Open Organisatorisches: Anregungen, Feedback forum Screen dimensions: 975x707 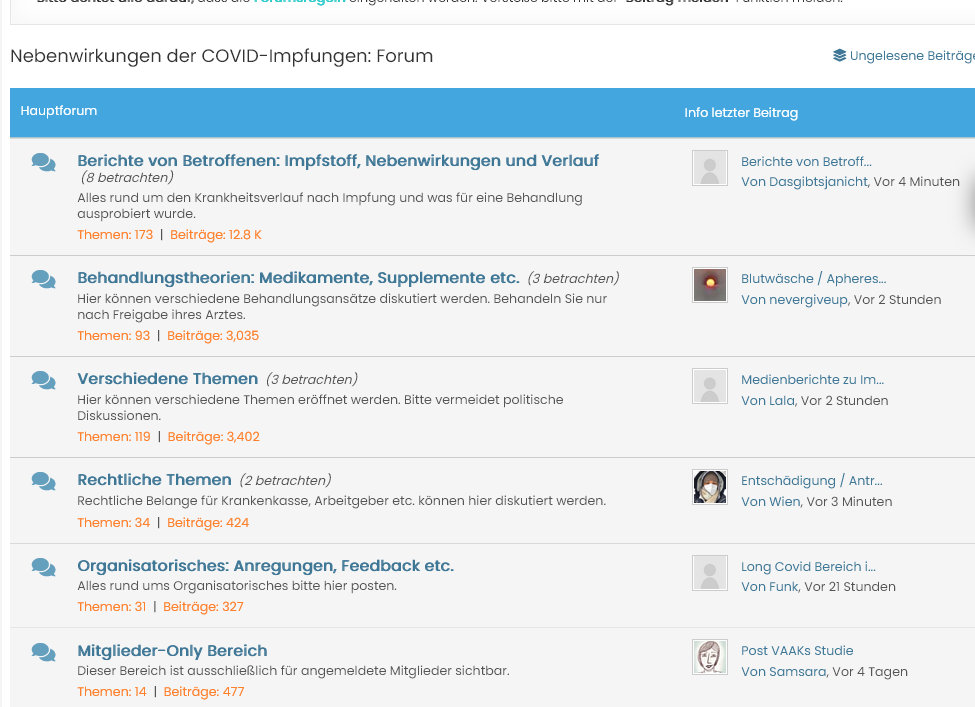(x=265, y=566)
